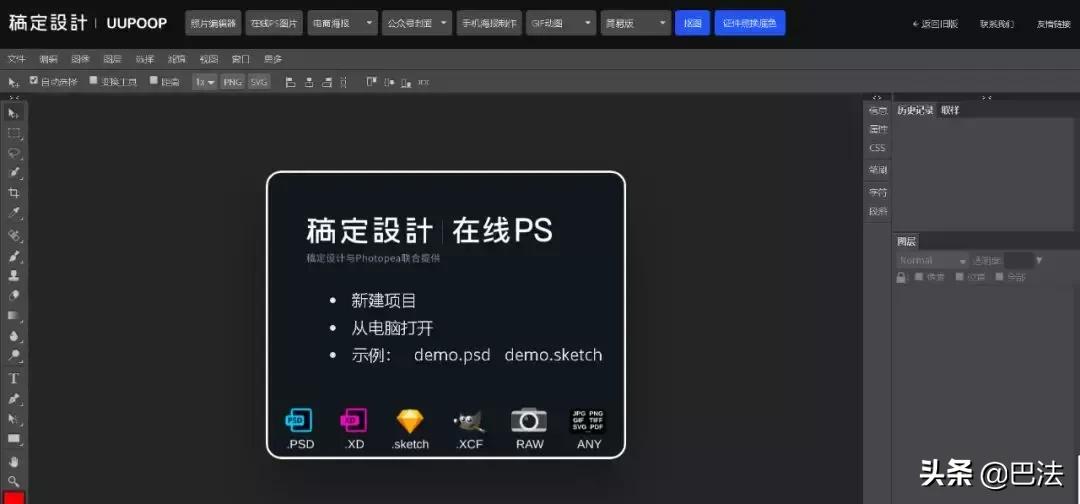
Task: Toggle the 位置 lock checkbox
Action: point(959,277)
